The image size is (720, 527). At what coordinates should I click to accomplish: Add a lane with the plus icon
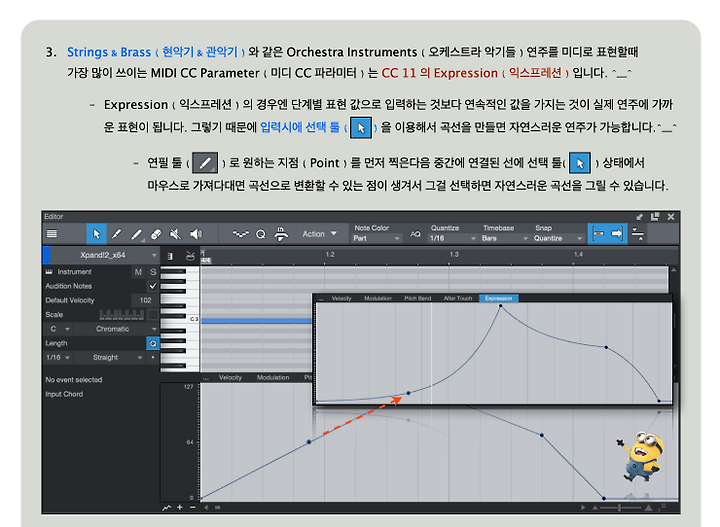pyautogui.click(x=180, y=507)
